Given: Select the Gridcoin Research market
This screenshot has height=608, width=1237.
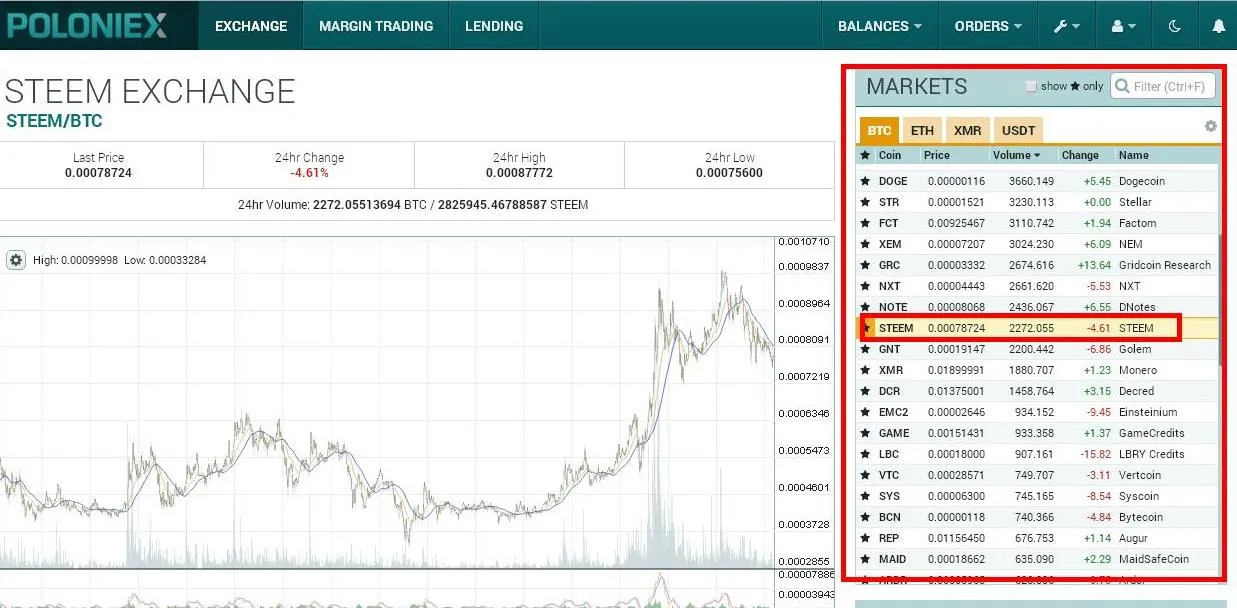Looking at the screenshot, I should (x=1164, y=265).
